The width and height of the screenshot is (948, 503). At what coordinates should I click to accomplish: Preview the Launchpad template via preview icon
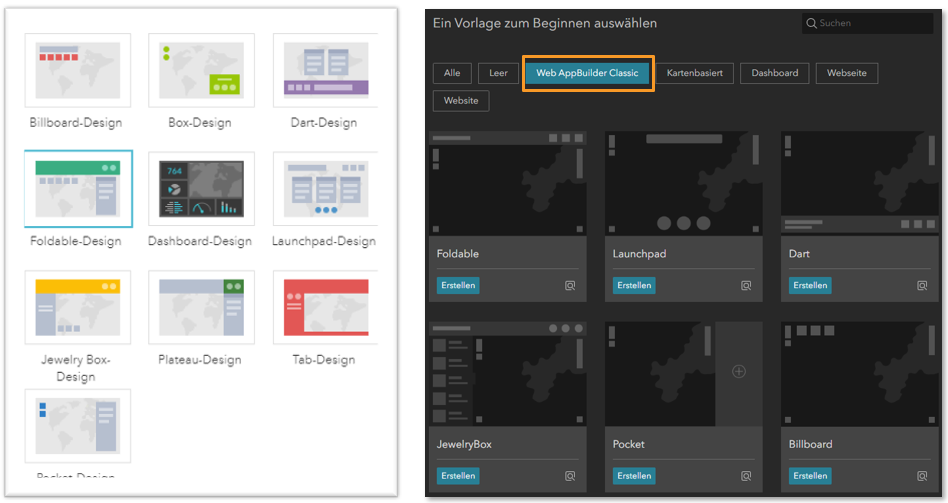tap(746, 285)
